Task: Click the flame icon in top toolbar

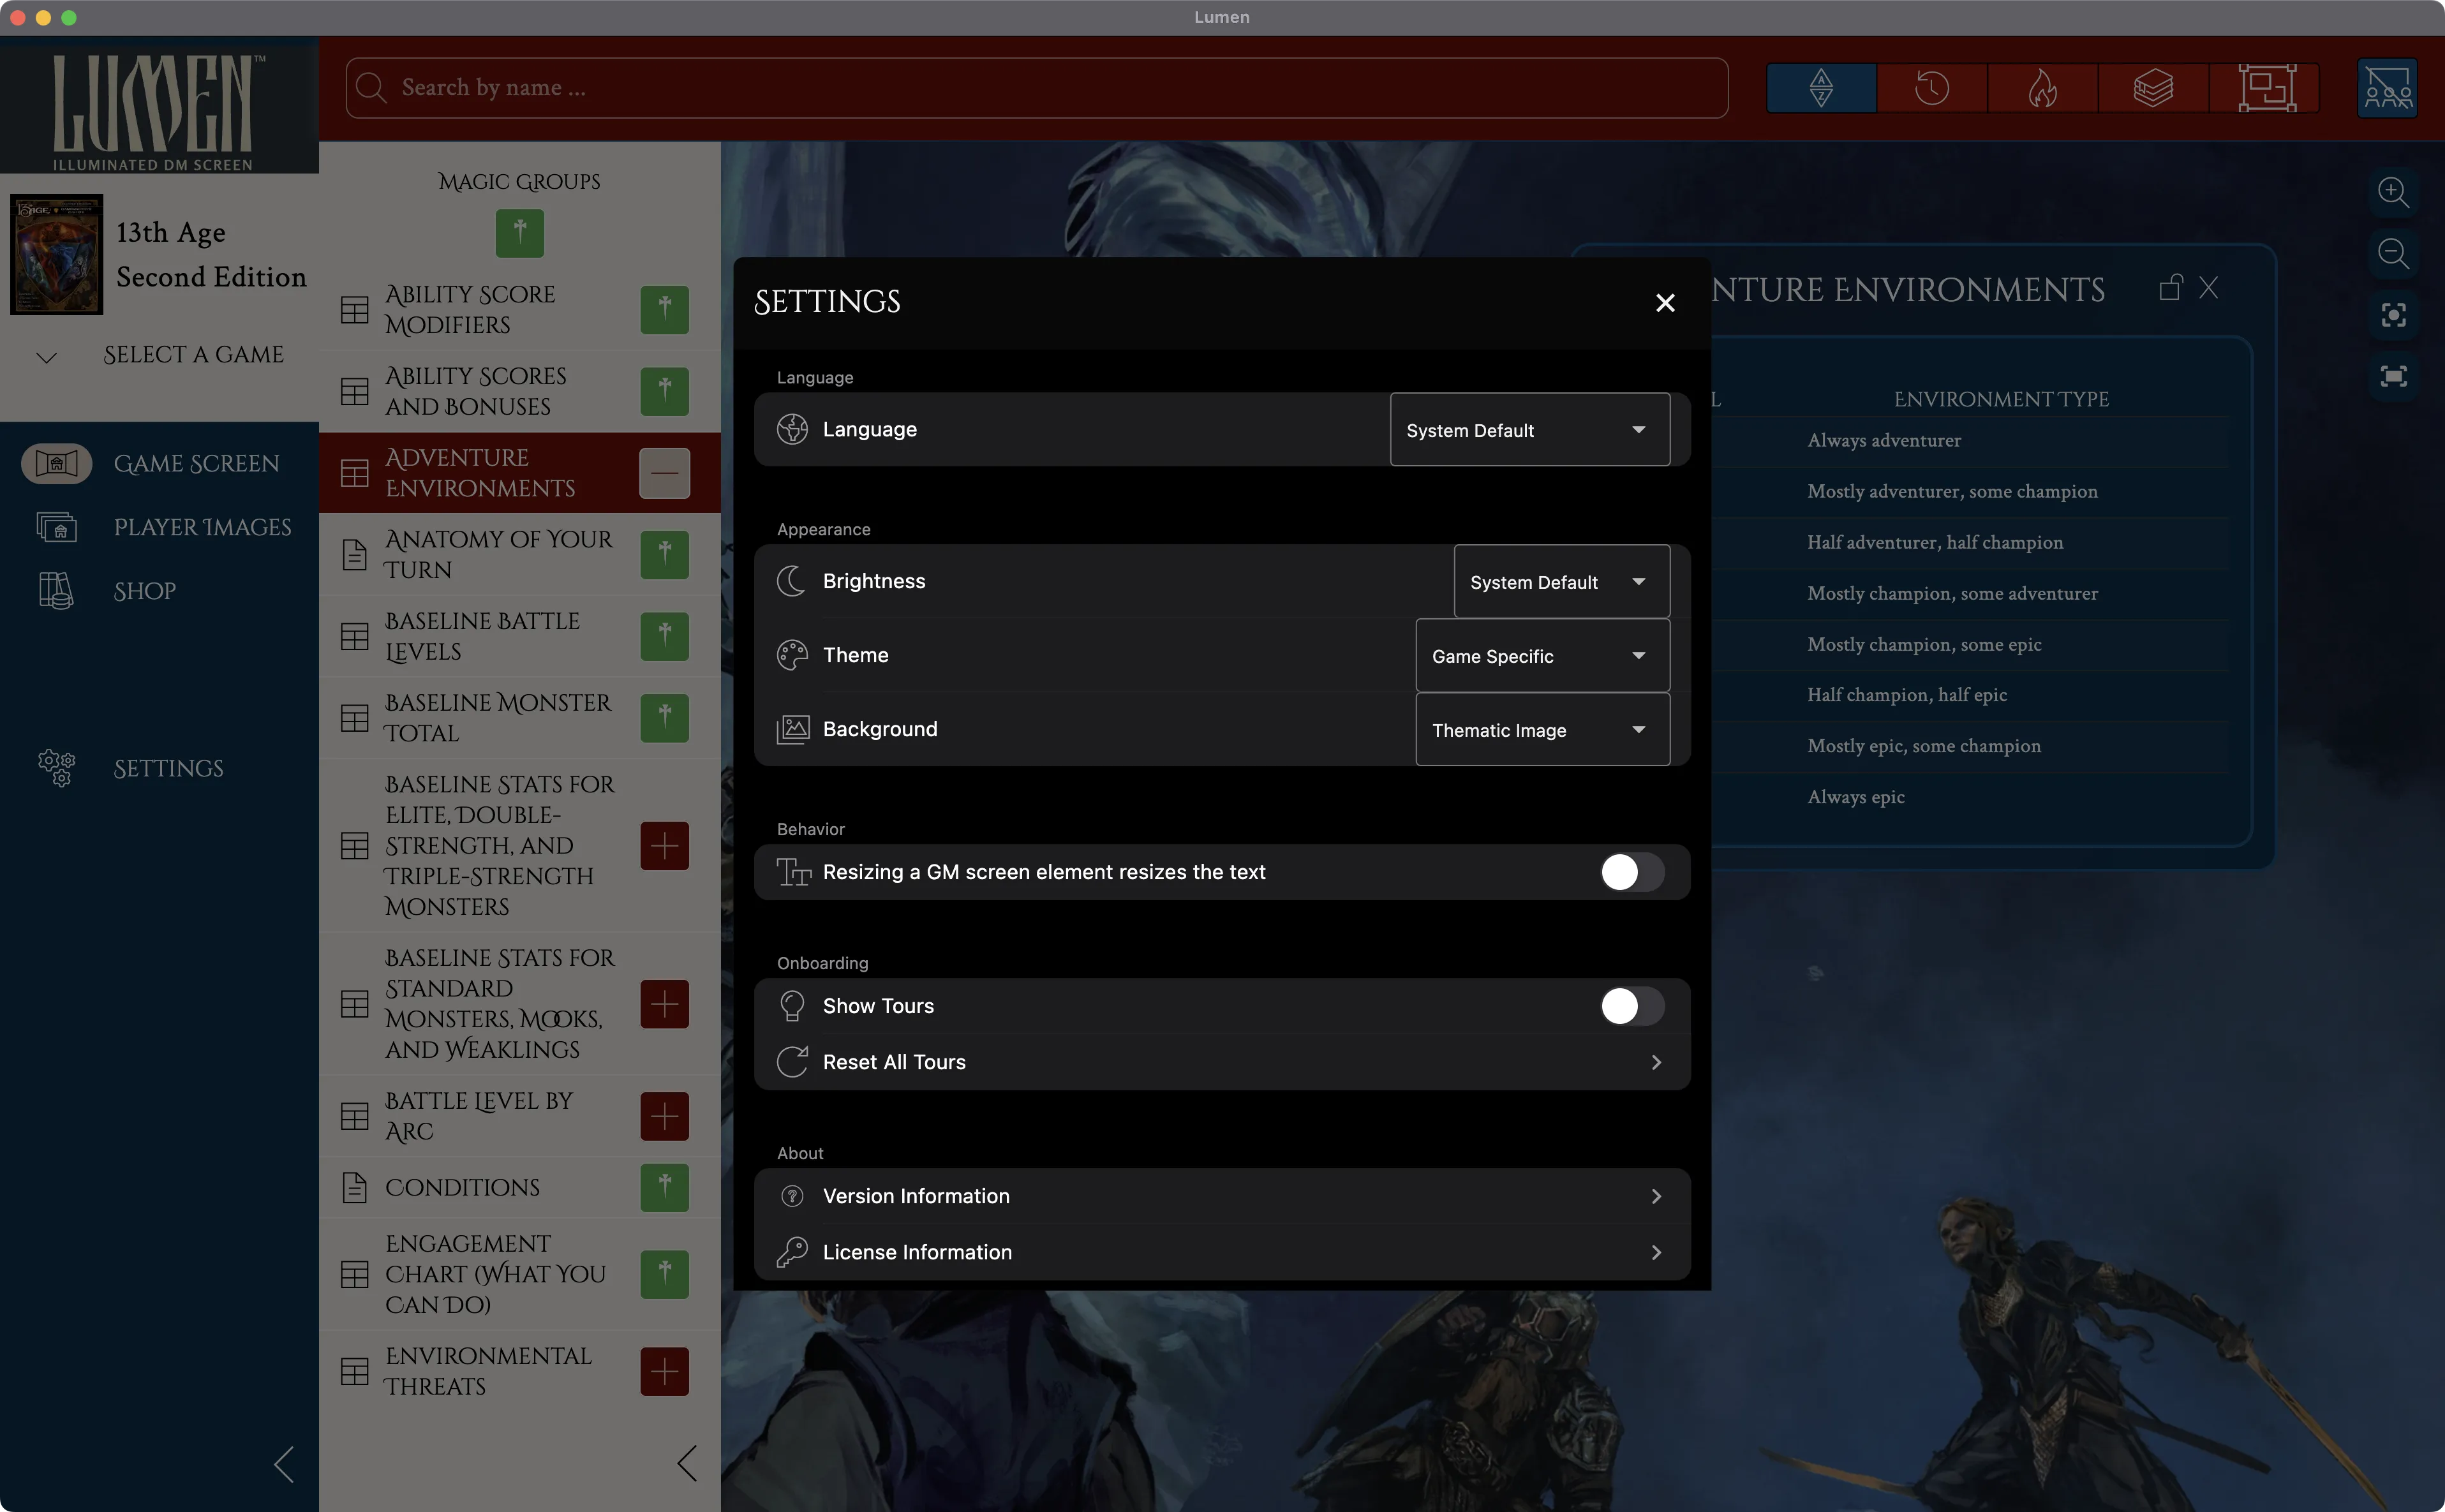Action: [2042, 88]
